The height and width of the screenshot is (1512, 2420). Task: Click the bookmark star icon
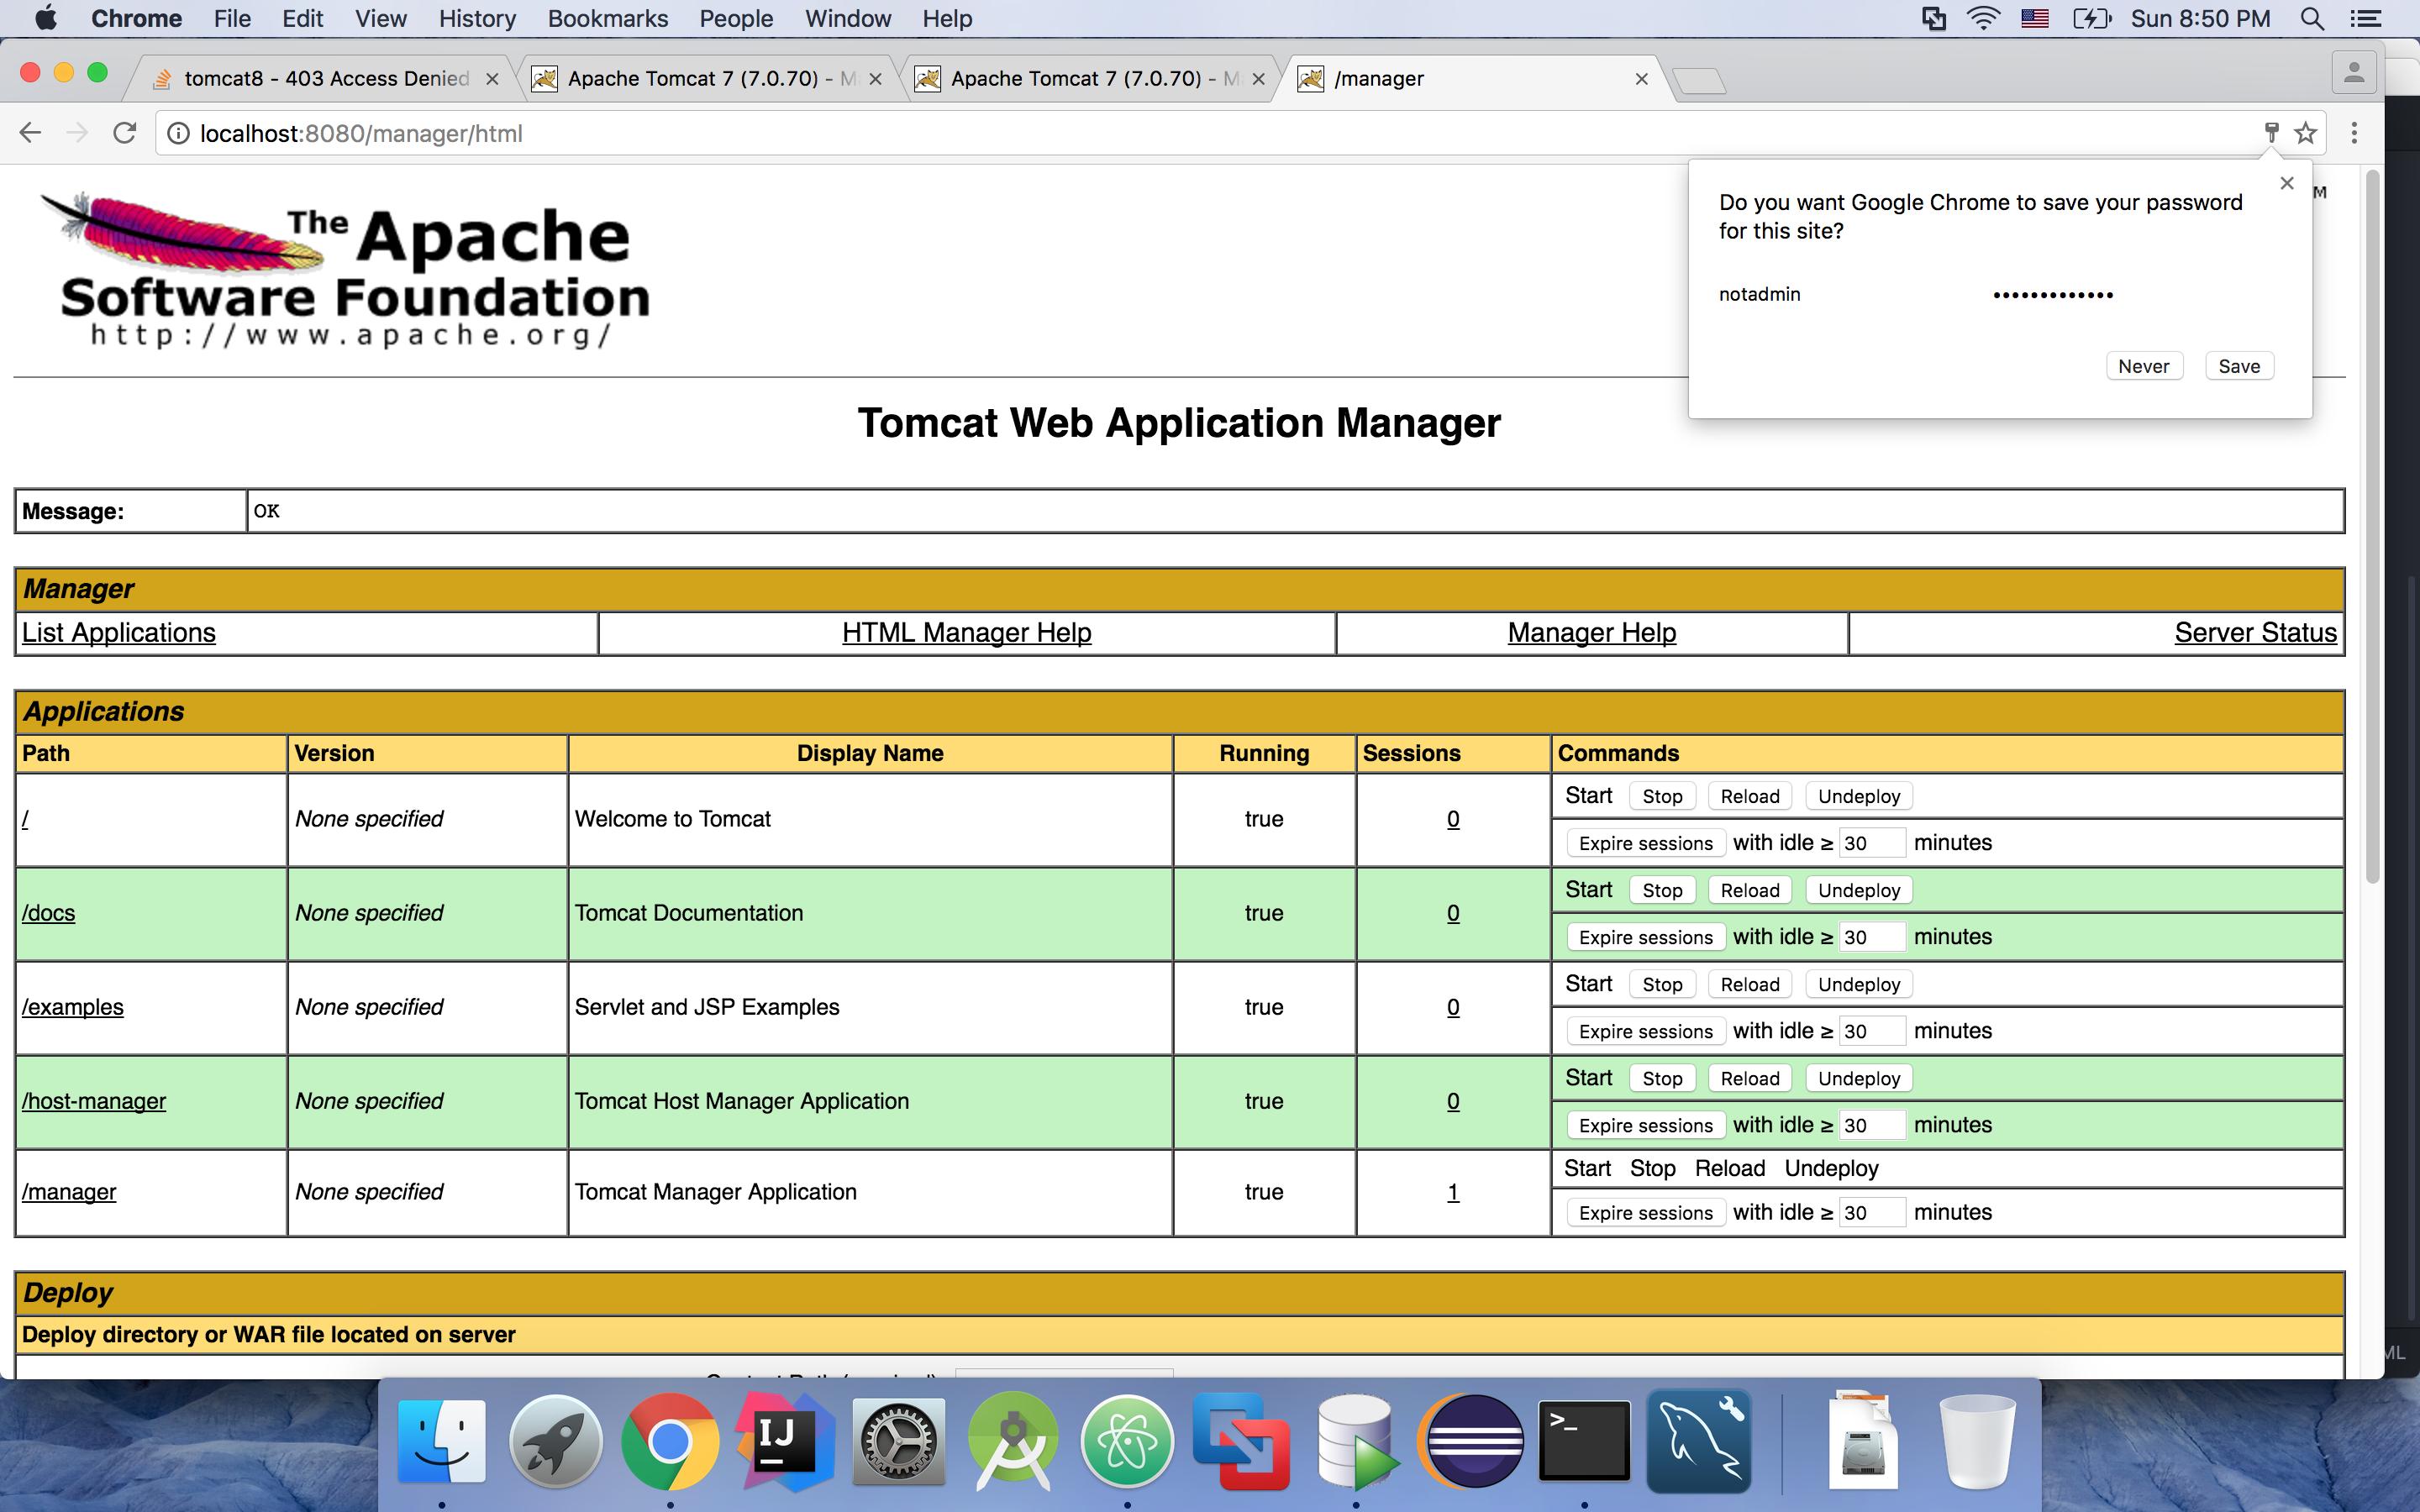(x=2305, y=133)
